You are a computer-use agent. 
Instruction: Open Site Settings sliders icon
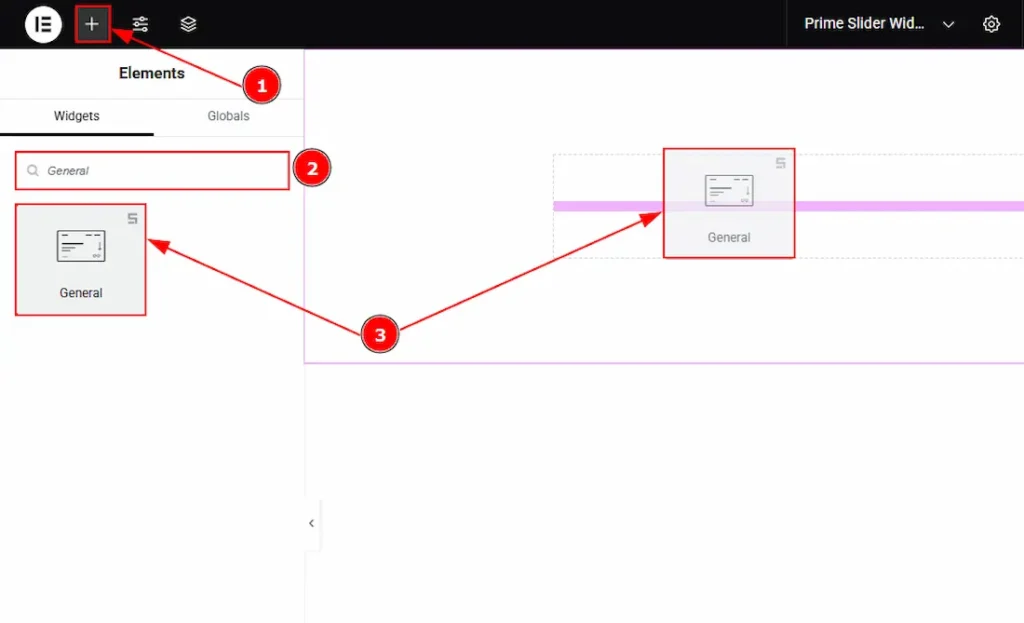140,24
